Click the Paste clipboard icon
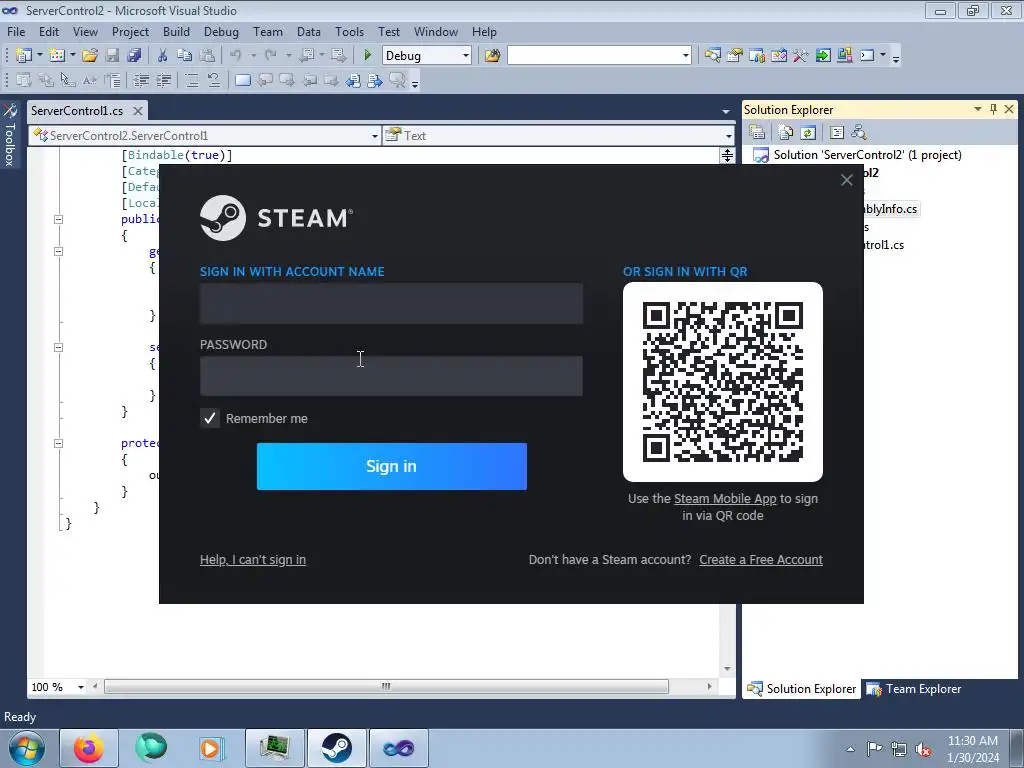Viewport: 1024px width, 768px height. (x=207, y=56)
